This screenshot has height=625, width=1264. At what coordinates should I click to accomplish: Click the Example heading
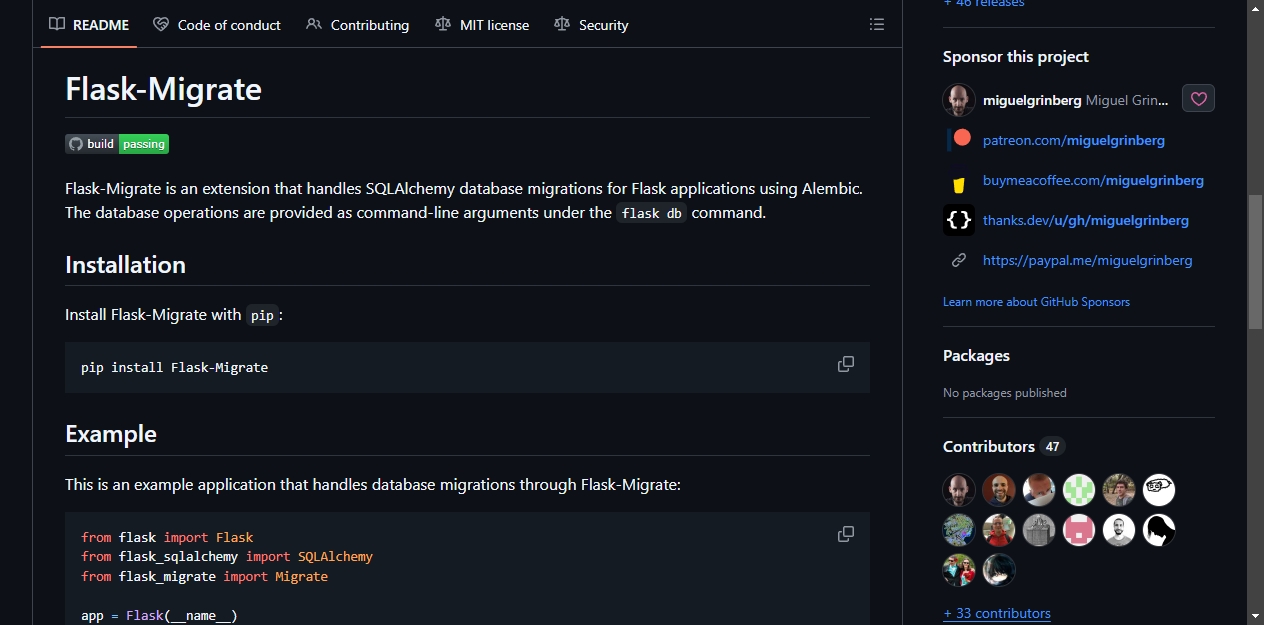tap(111, 434)
